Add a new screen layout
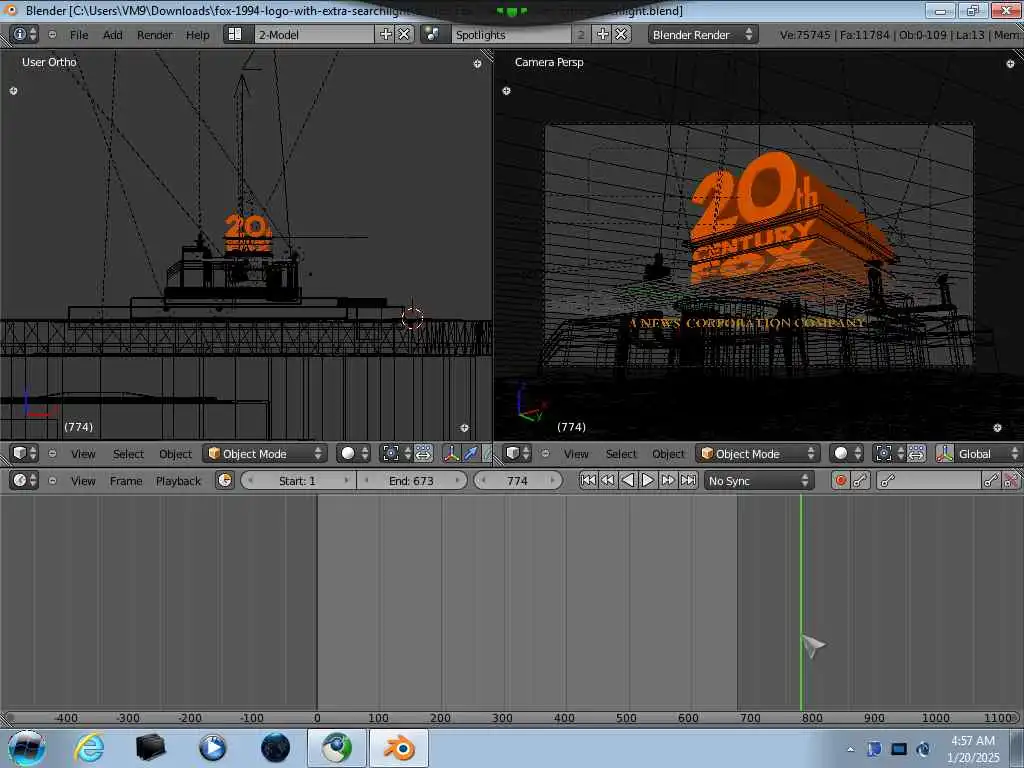Viewport: 1024px width, 768px height. click(386, 35)
